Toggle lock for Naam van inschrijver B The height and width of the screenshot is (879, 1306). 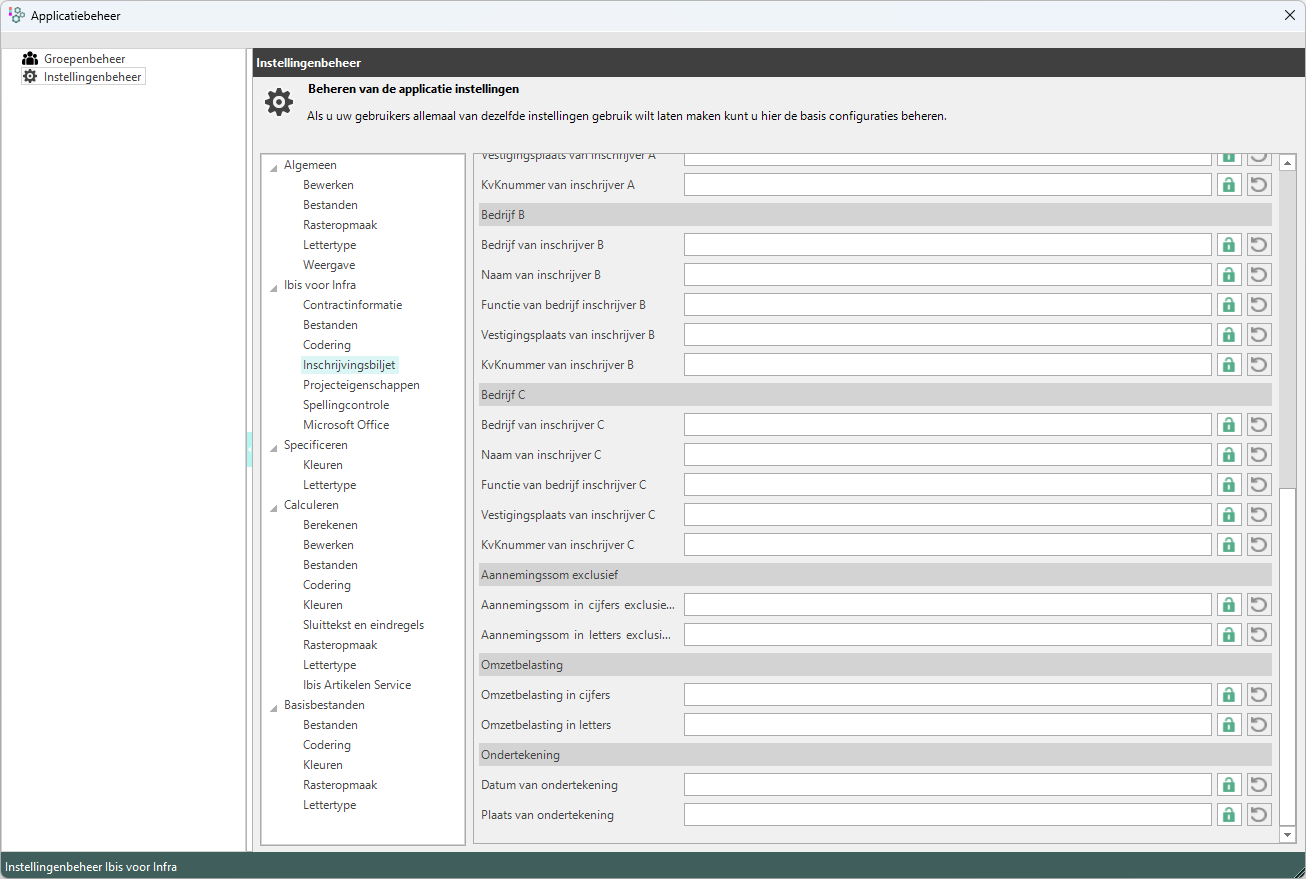coord(1229,275)
